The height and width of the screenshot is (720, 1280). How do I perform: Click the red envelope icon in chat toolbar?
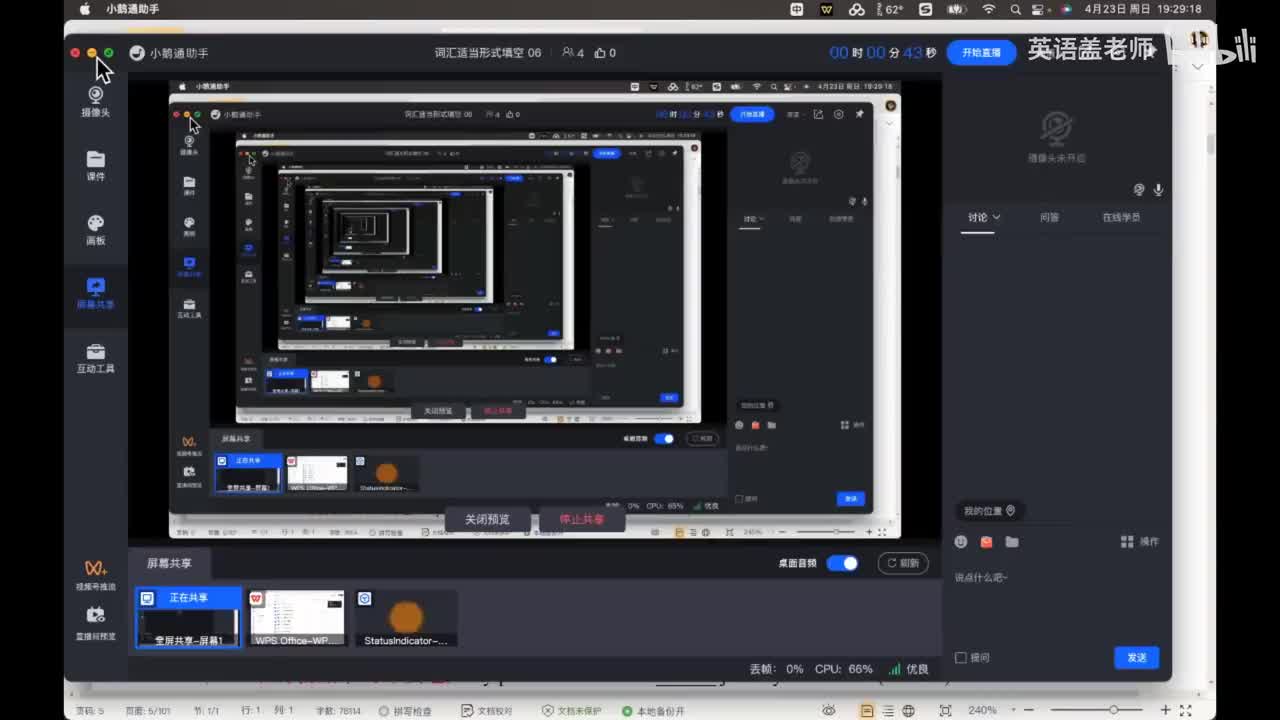pyautogui.click(x=986, y=542)
